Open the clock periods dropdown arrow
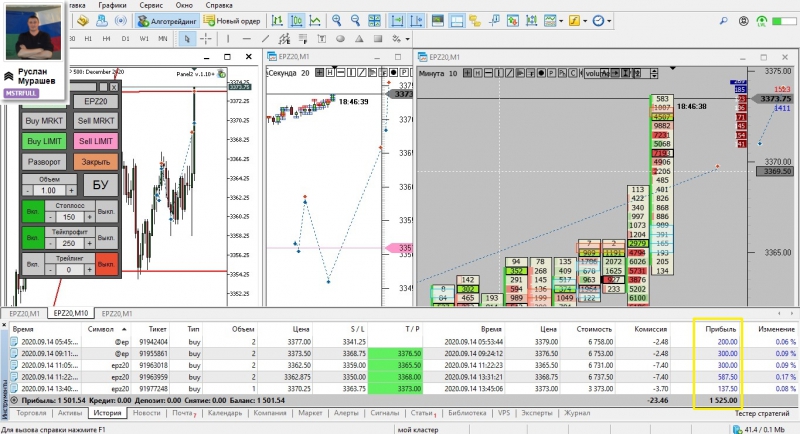The image size is (800, 434). pos(609,21)
